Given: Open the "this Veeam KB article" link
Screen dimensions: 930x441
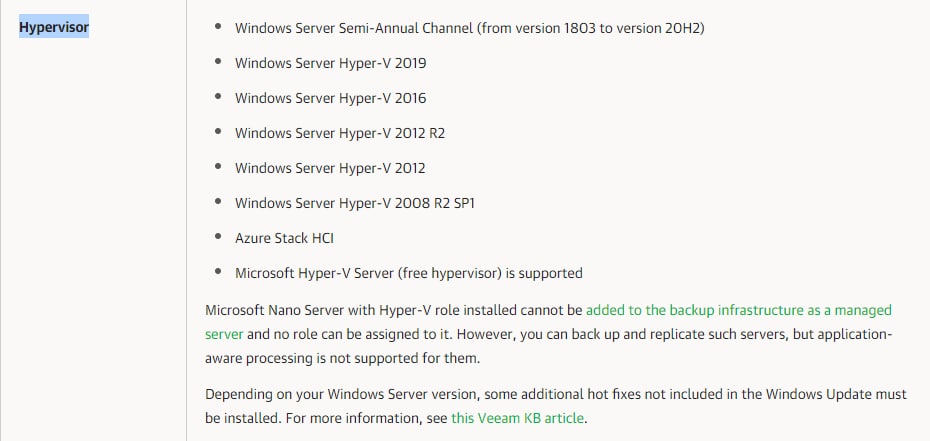Looking at the screenshot, I should [x=517, y=417].
